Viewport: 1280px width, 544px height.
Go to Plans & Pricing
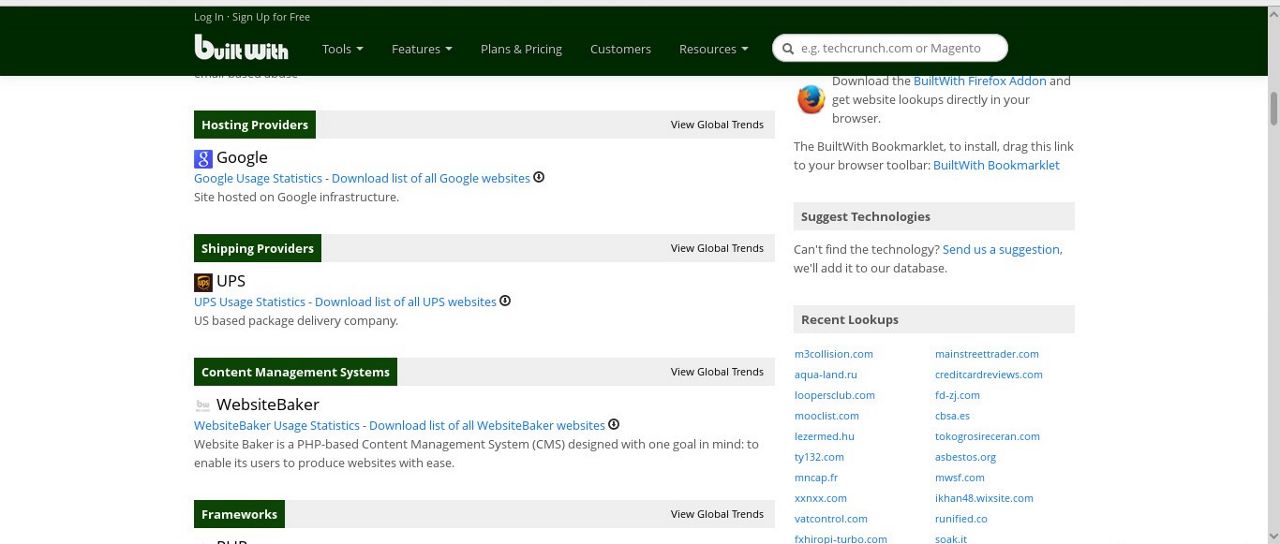coord(521,48)
